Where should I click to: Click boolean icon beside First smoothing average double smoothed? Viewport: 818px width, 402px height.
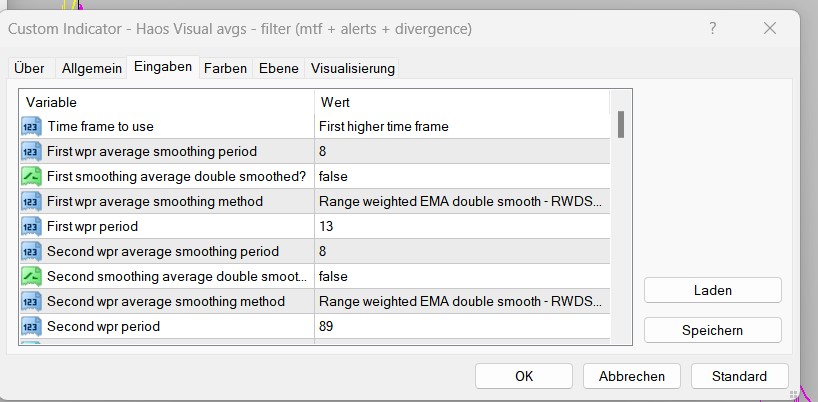(31, 177)
